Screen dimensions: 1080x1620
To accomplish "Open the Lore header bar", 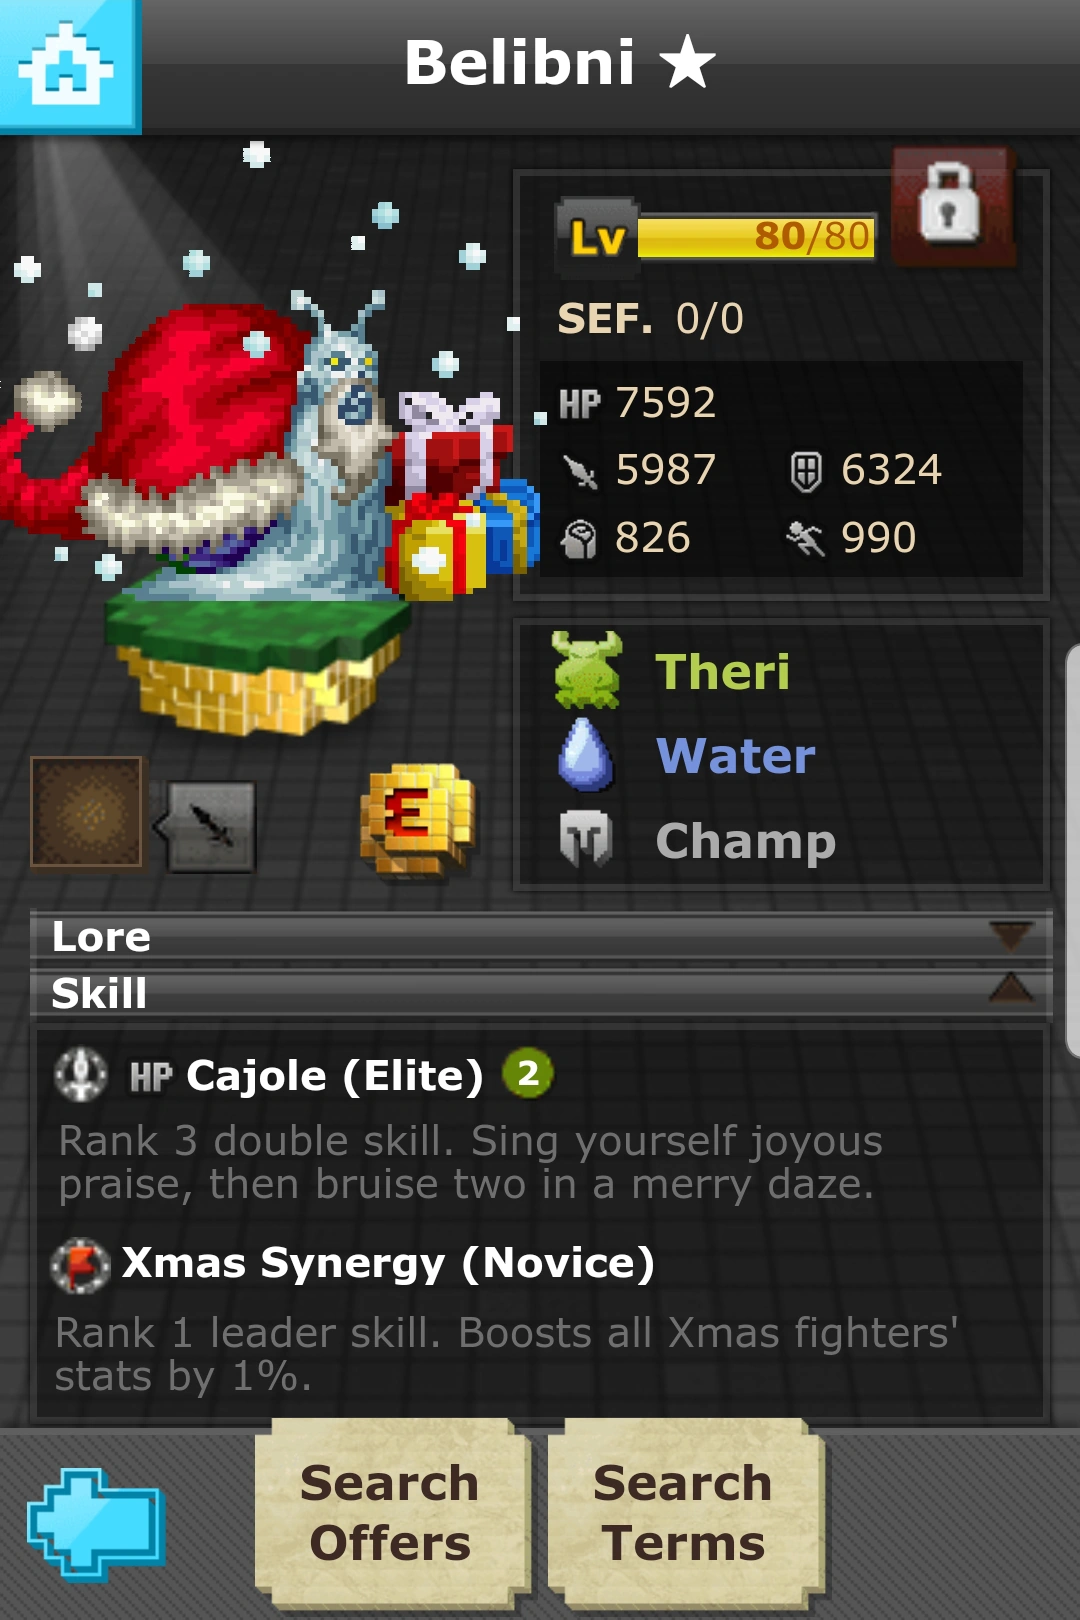I will pyautogui.click(x=541, y=937).
